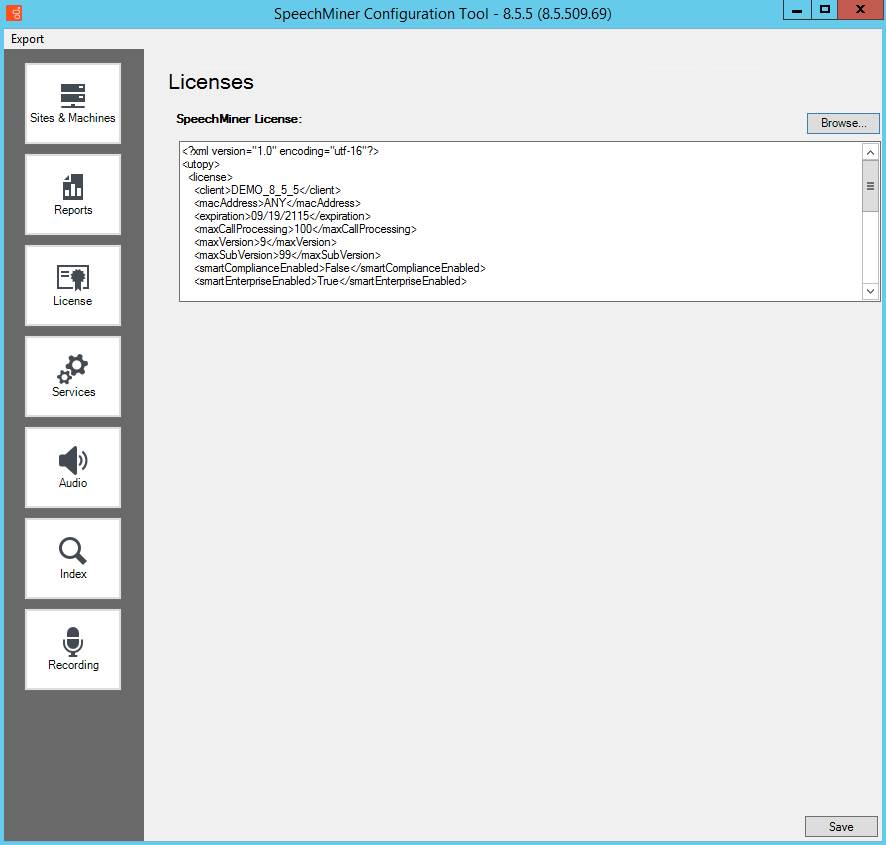Maximize the SpeechMiner Configuration Tool window
The height and width of the screenshot is (845, 886).
point(825,10)
